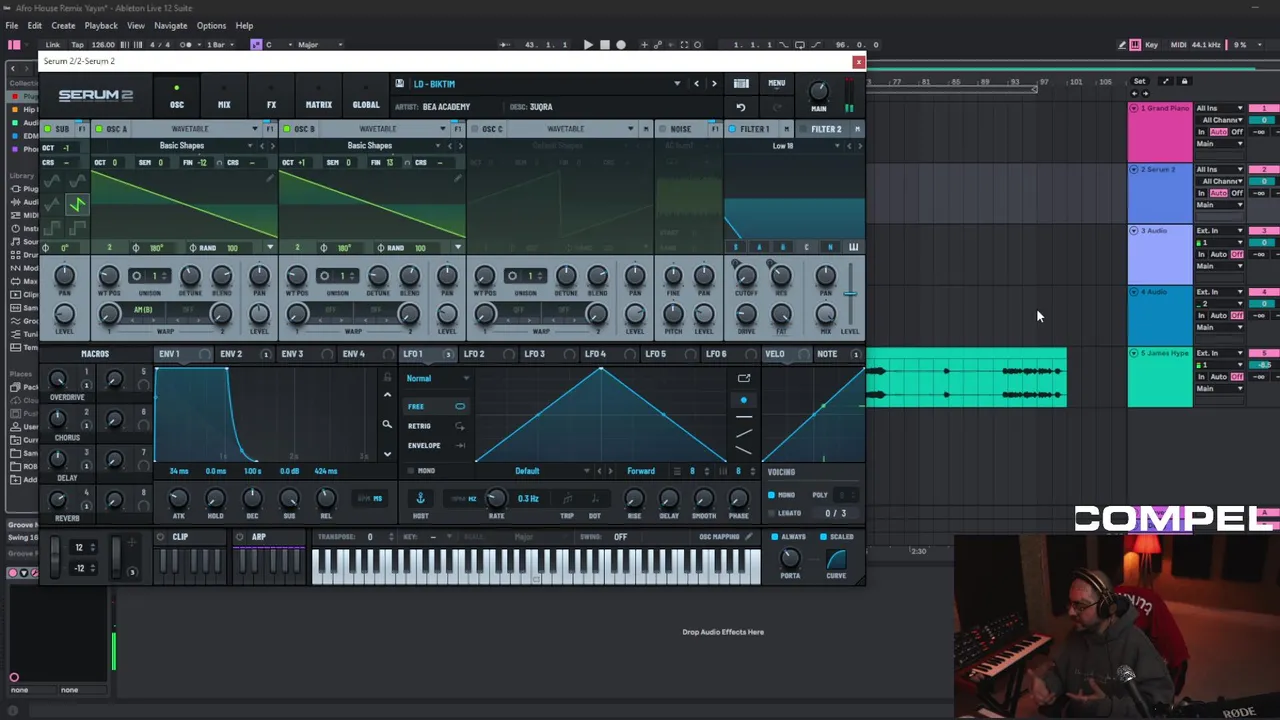Open the Create menu
The height and width of the screenshot is (720, 1280).
pyautogui.click(x=63, y=25)
